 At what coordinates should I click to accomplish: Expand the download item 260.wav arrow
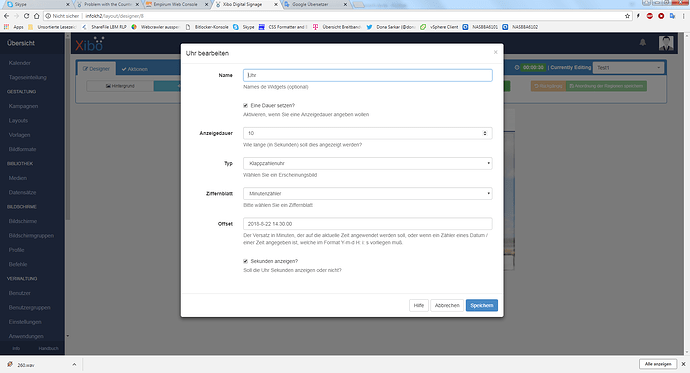point(74,365)
